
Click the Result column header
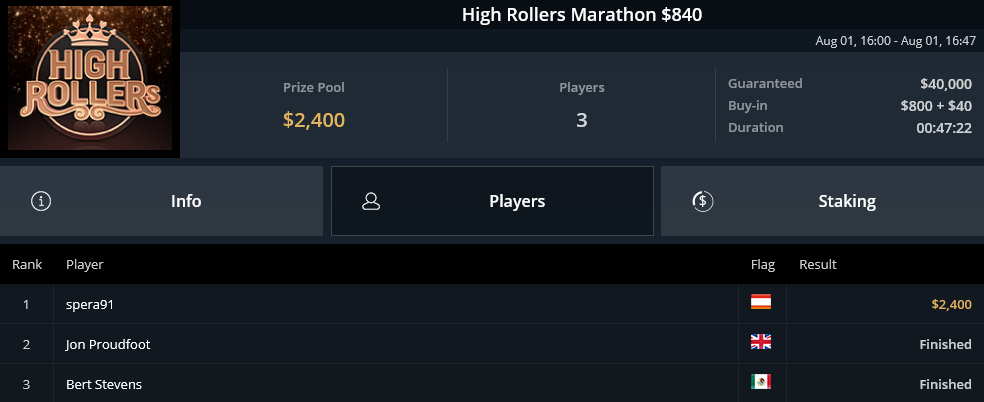tap(818, 265)
